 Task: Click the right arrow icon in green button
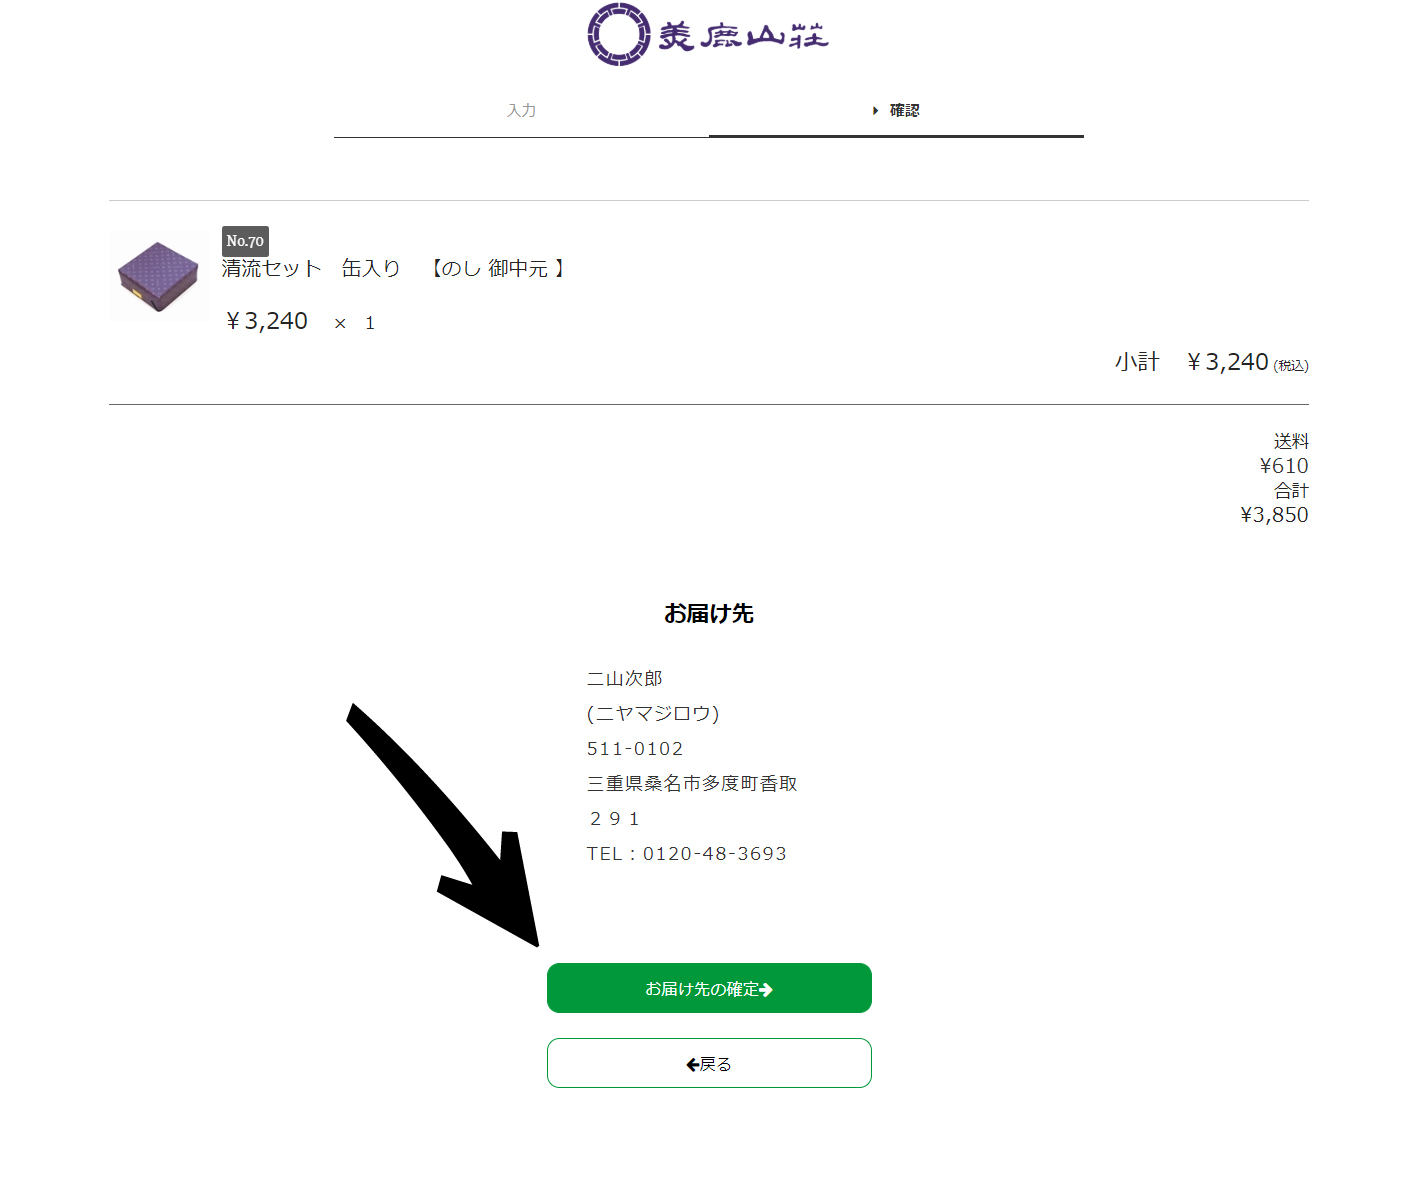point(766,989)
